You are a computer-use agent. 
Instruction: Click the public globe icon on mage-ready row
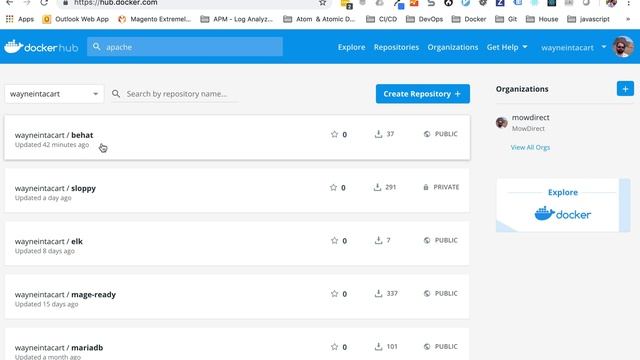click(x=427, y=293)
